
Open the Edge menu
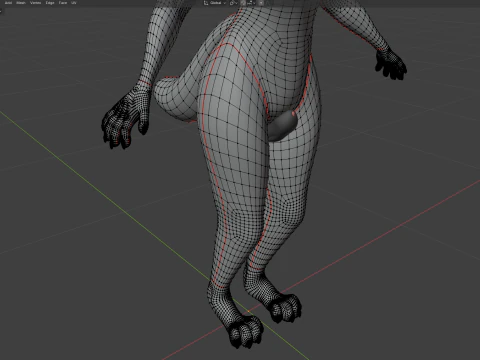click(50, 3)
